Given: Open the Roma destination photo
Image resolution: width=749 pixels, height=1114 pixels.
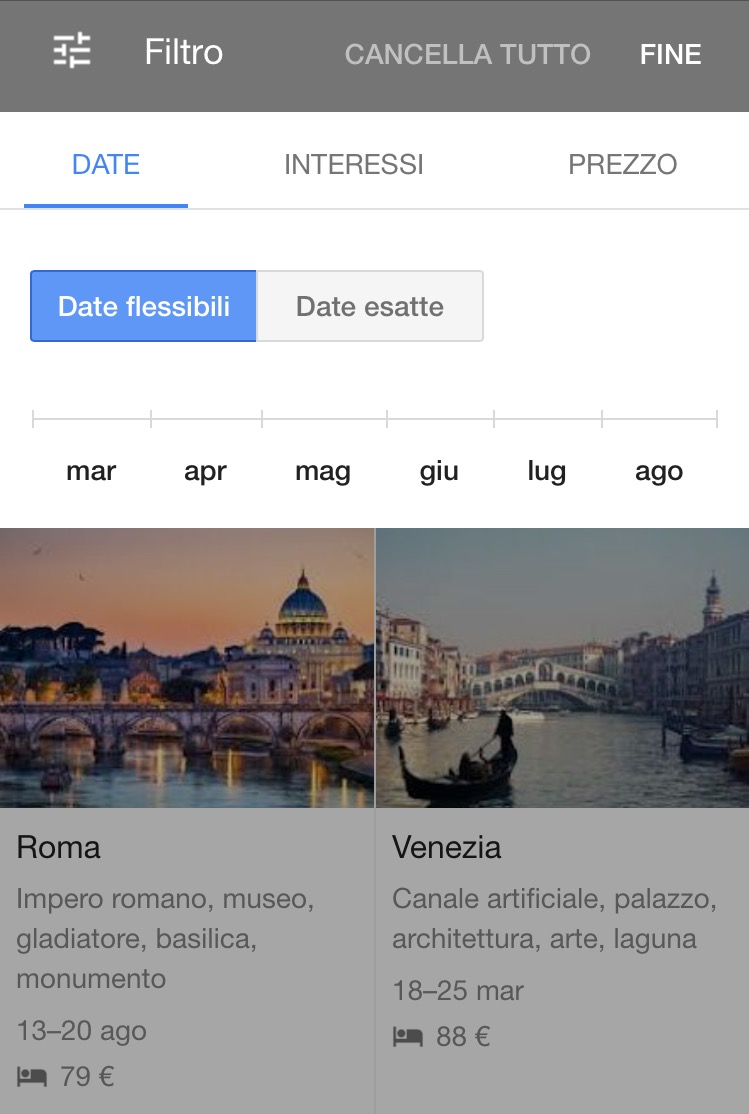Looking at the screenshot, I should pos(187,668).
